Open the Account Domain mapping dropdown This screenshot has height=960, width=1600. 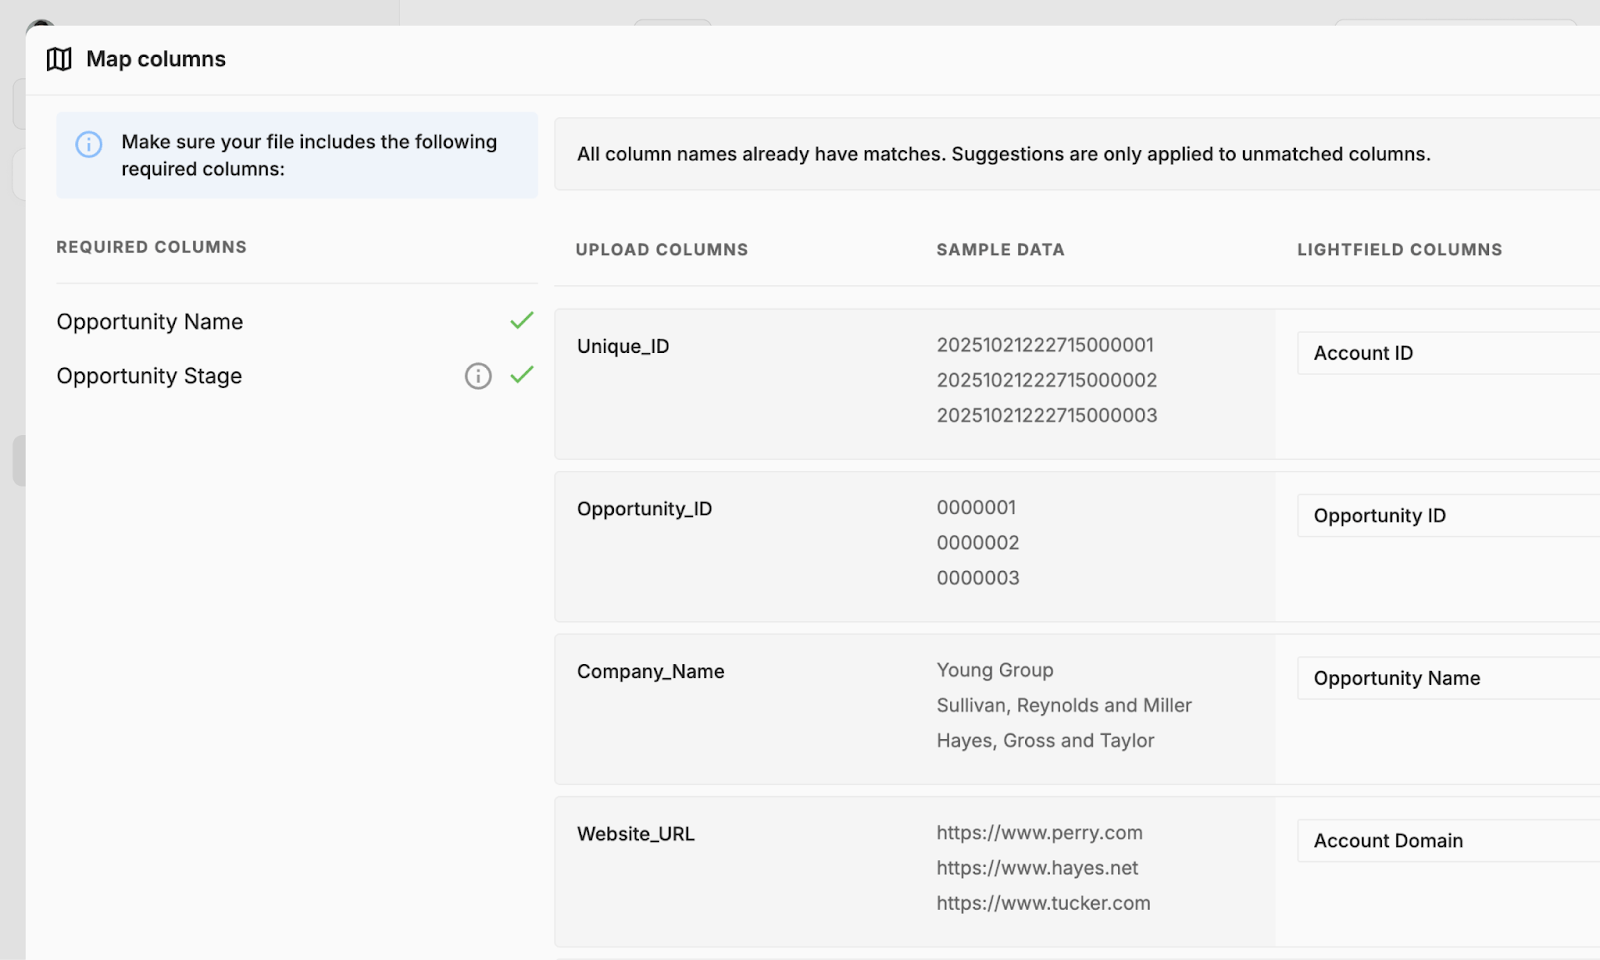(x=1441, y=840)
